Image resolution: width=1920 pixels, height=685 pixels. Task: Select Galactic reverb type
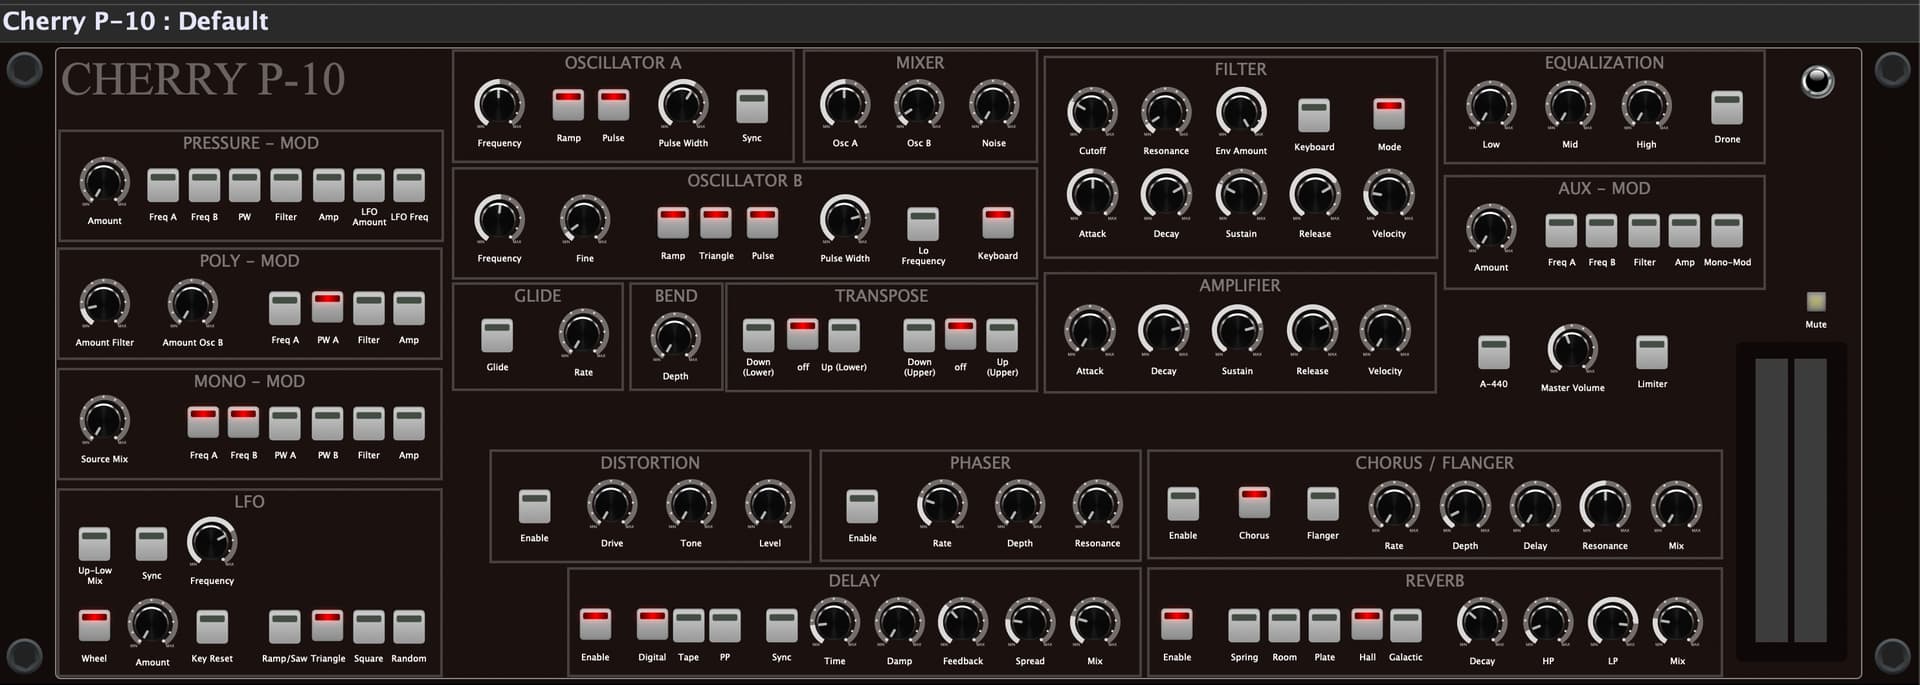(1405, 625)
